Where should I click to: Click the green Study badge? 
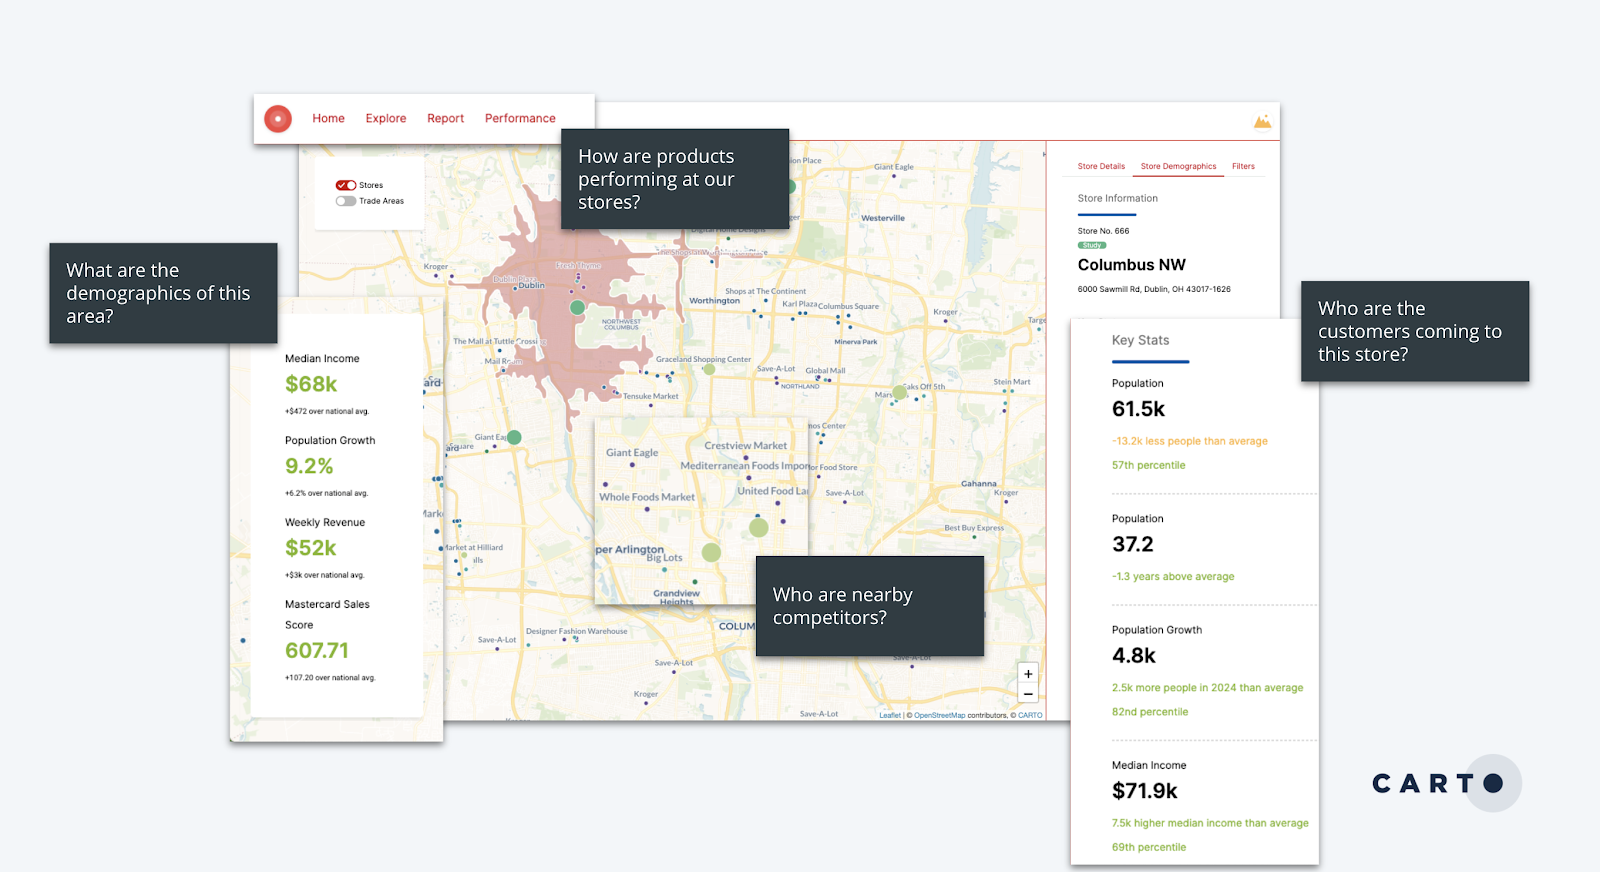coord(1092,245)
